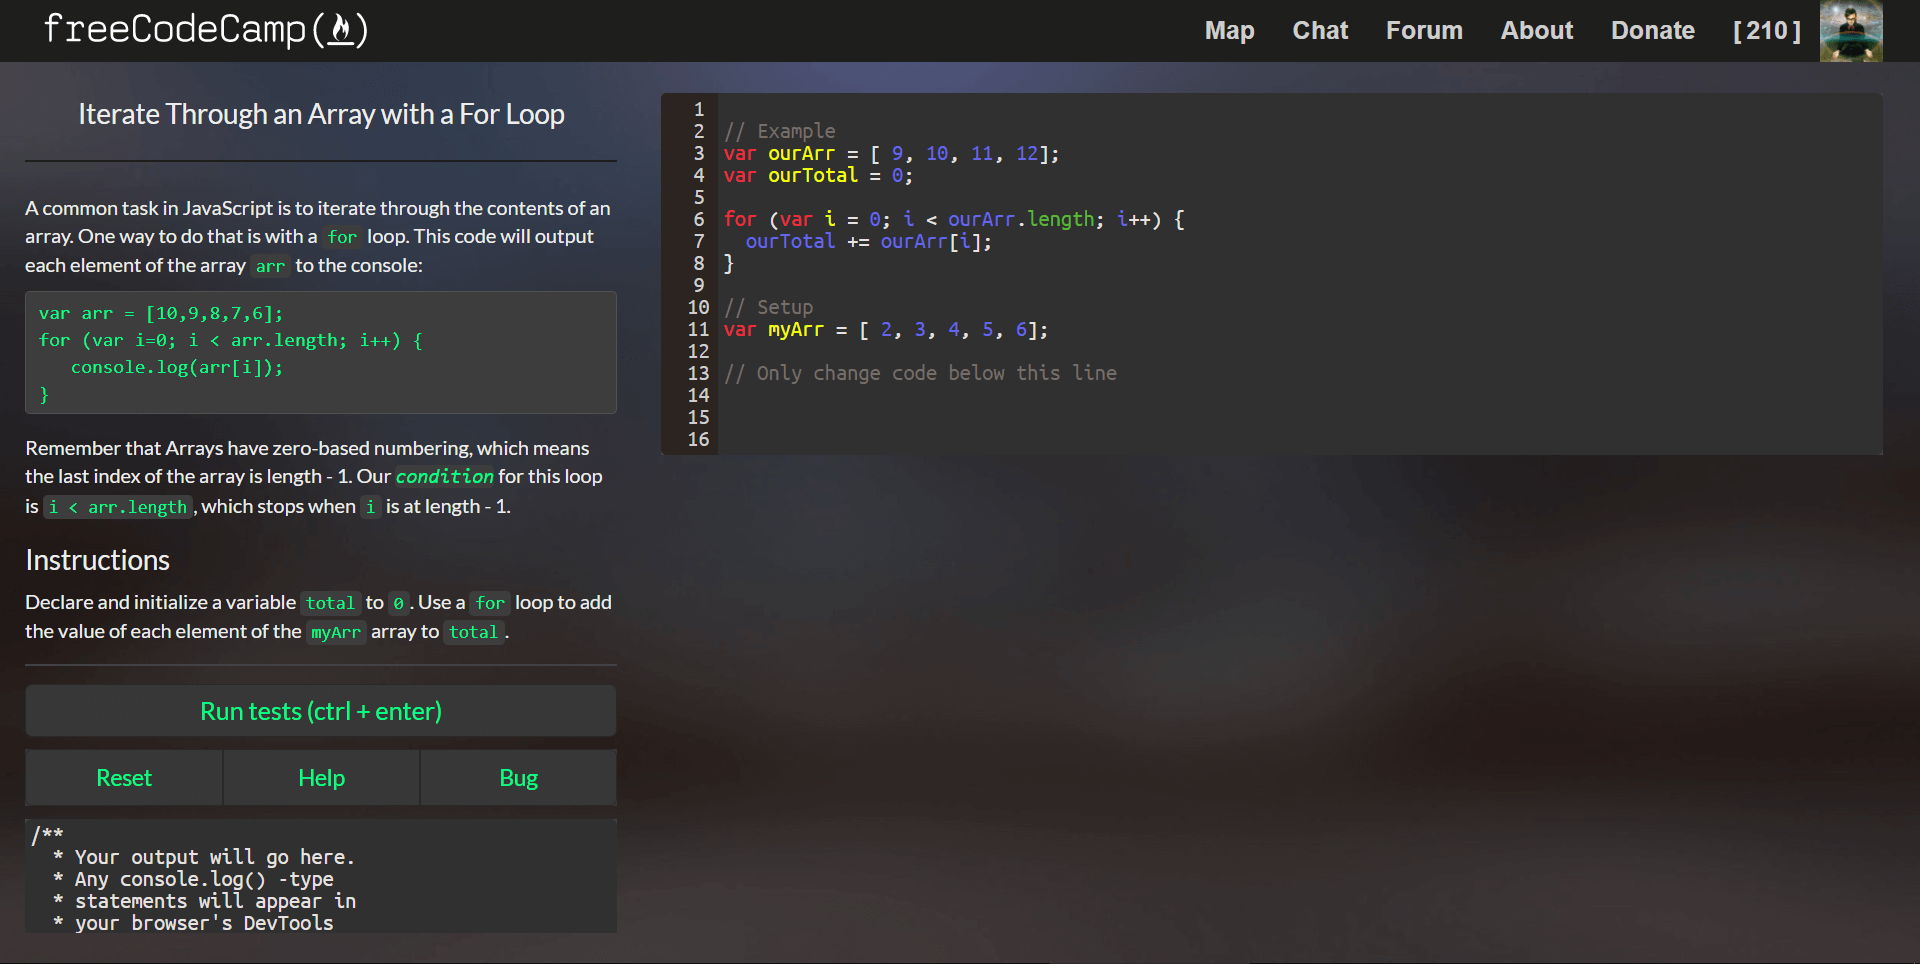Viewport: 1920px width, 964px height.
Task: Click the challenge title heading
Action: point(320,114)
